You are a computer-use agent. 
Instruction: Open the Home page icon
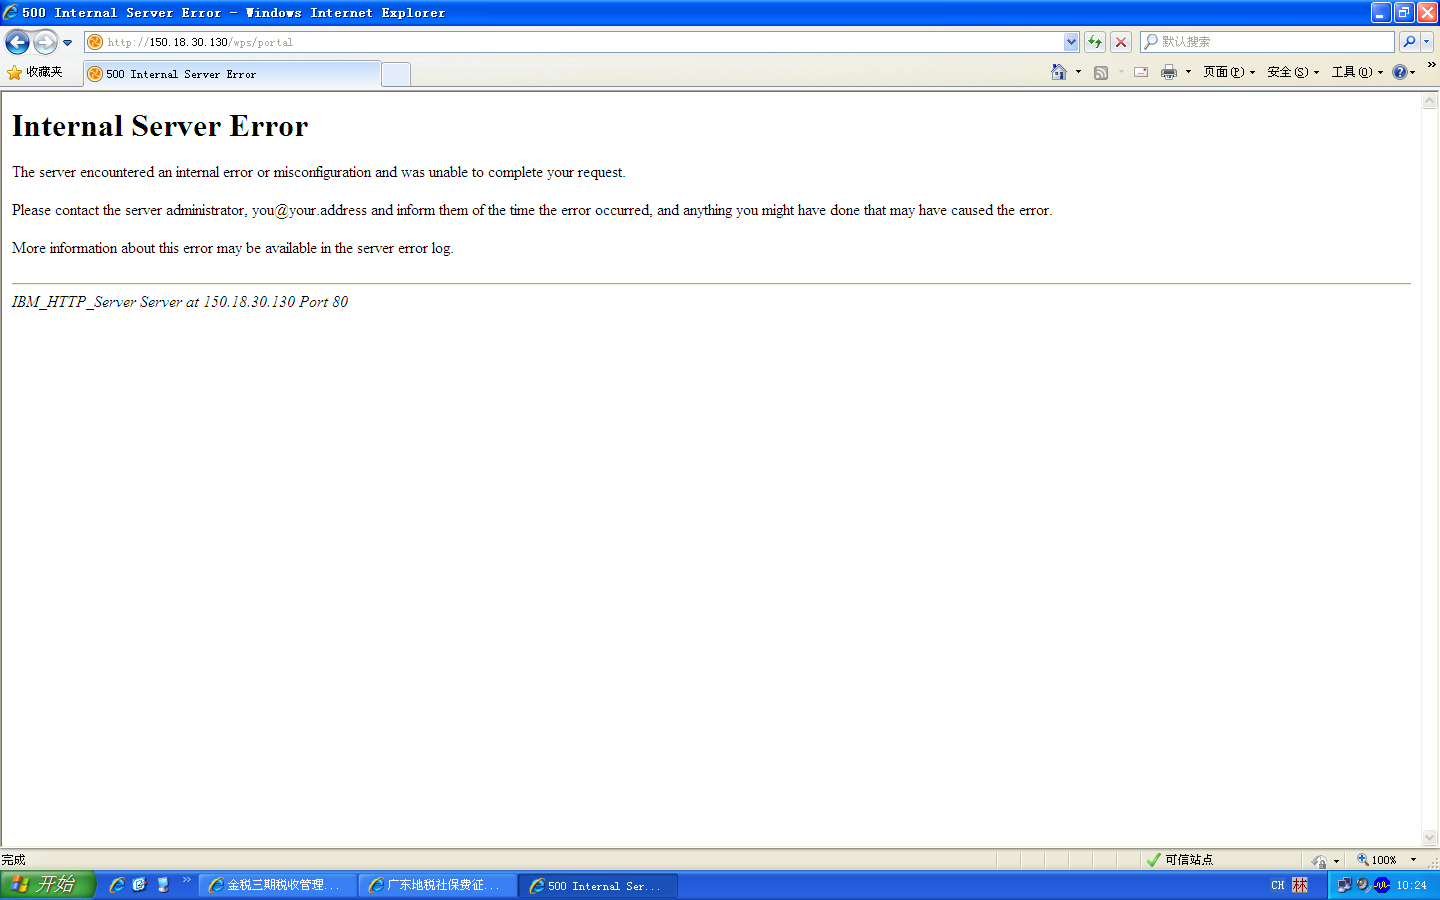coord(1059,72)
